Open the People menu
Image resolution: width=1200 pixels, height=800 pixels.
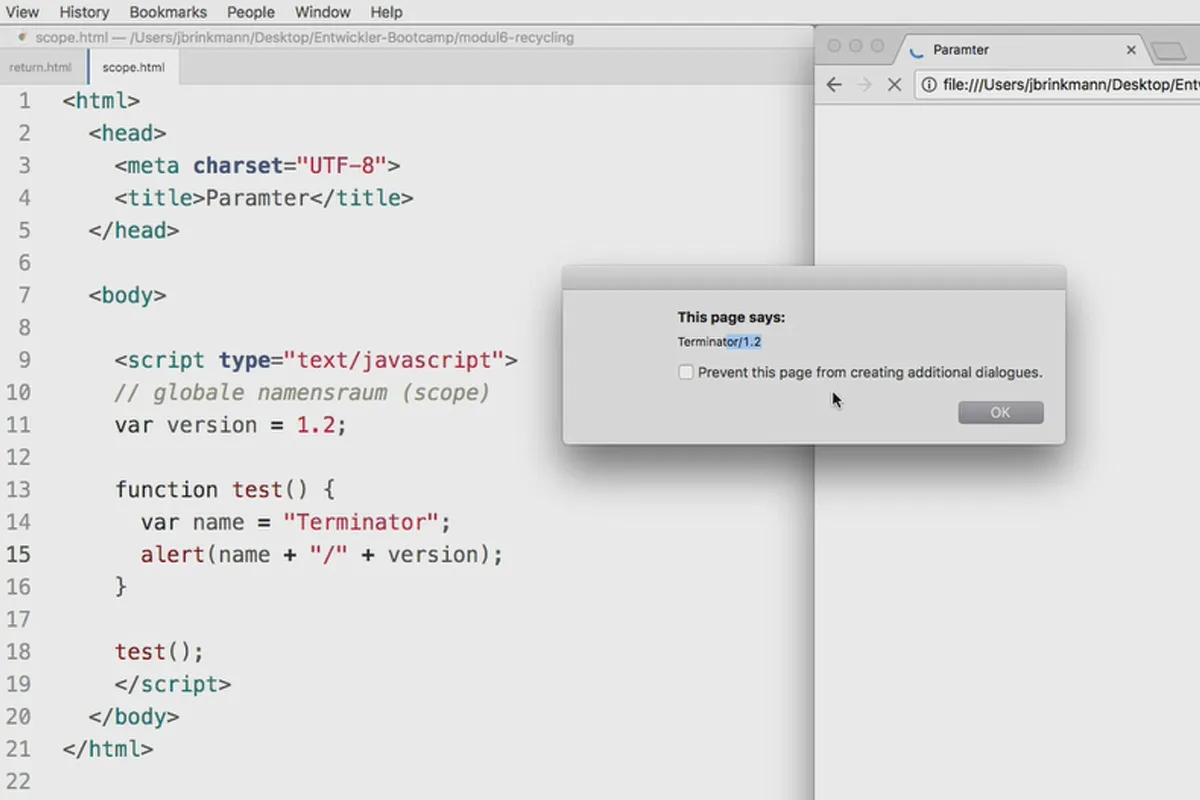click(x=251, y=12)
